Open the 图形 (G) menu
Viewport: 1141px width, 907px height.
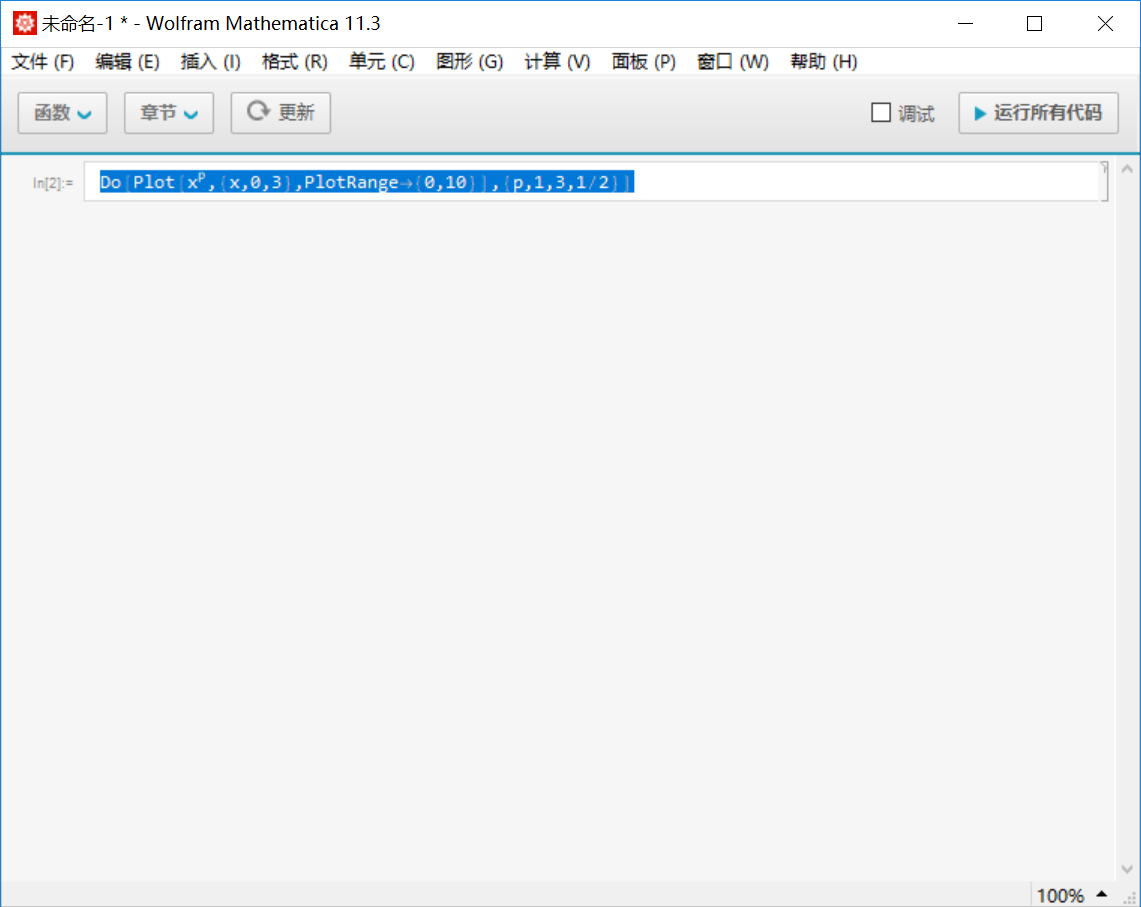(469, 62)
